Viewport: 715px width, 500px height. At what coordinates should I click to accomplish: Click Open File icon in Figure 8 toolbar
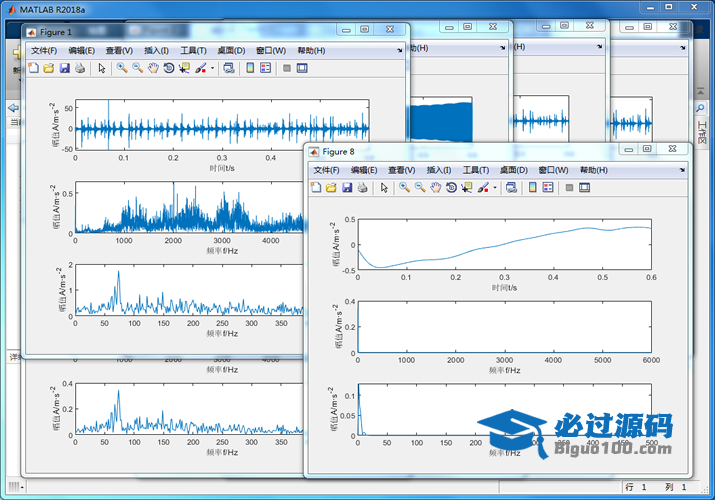[x=332, y=188]
